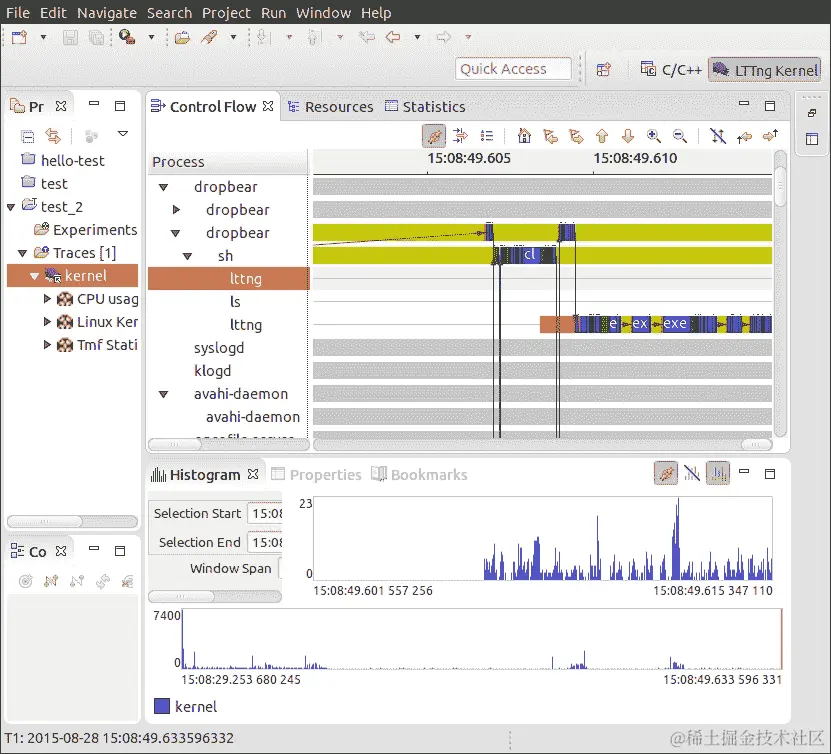Collapse the test_2 project node

coord(11,207)
